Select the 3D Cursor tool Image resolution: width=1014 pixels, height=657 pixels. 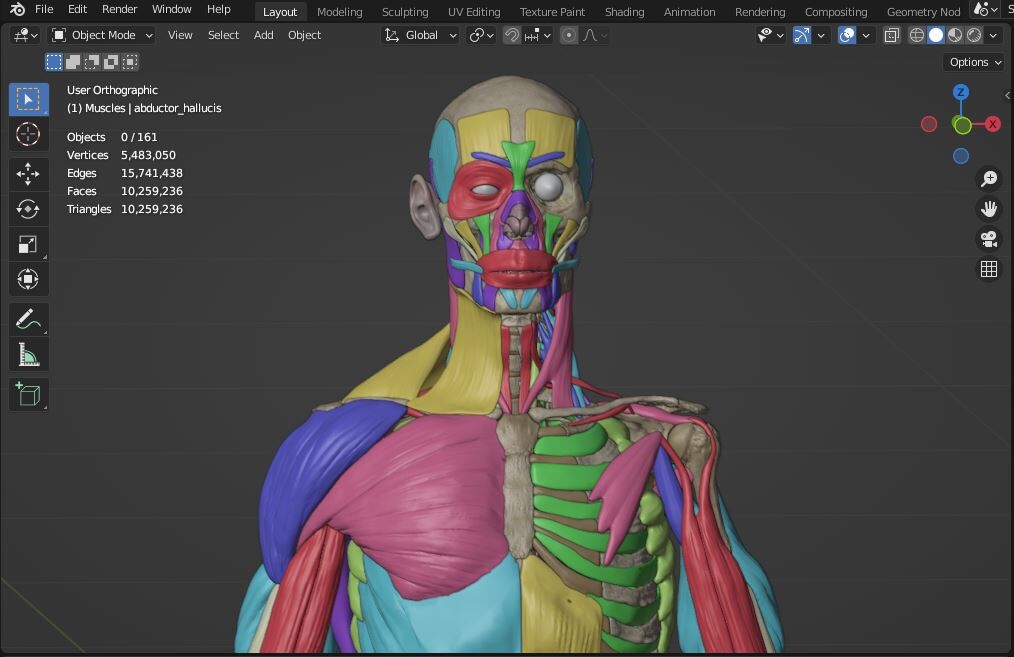pos(28,133)
